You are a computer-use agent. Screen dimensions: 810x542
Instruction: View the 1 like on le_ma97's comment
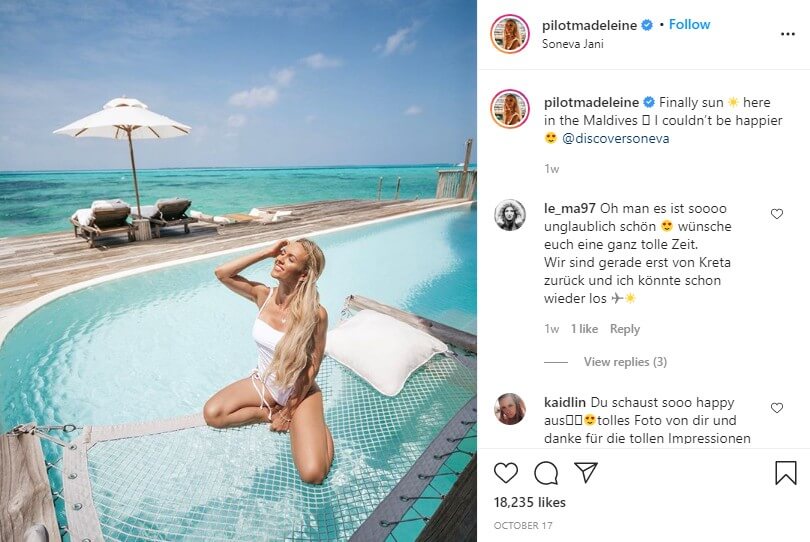point(584,329)
